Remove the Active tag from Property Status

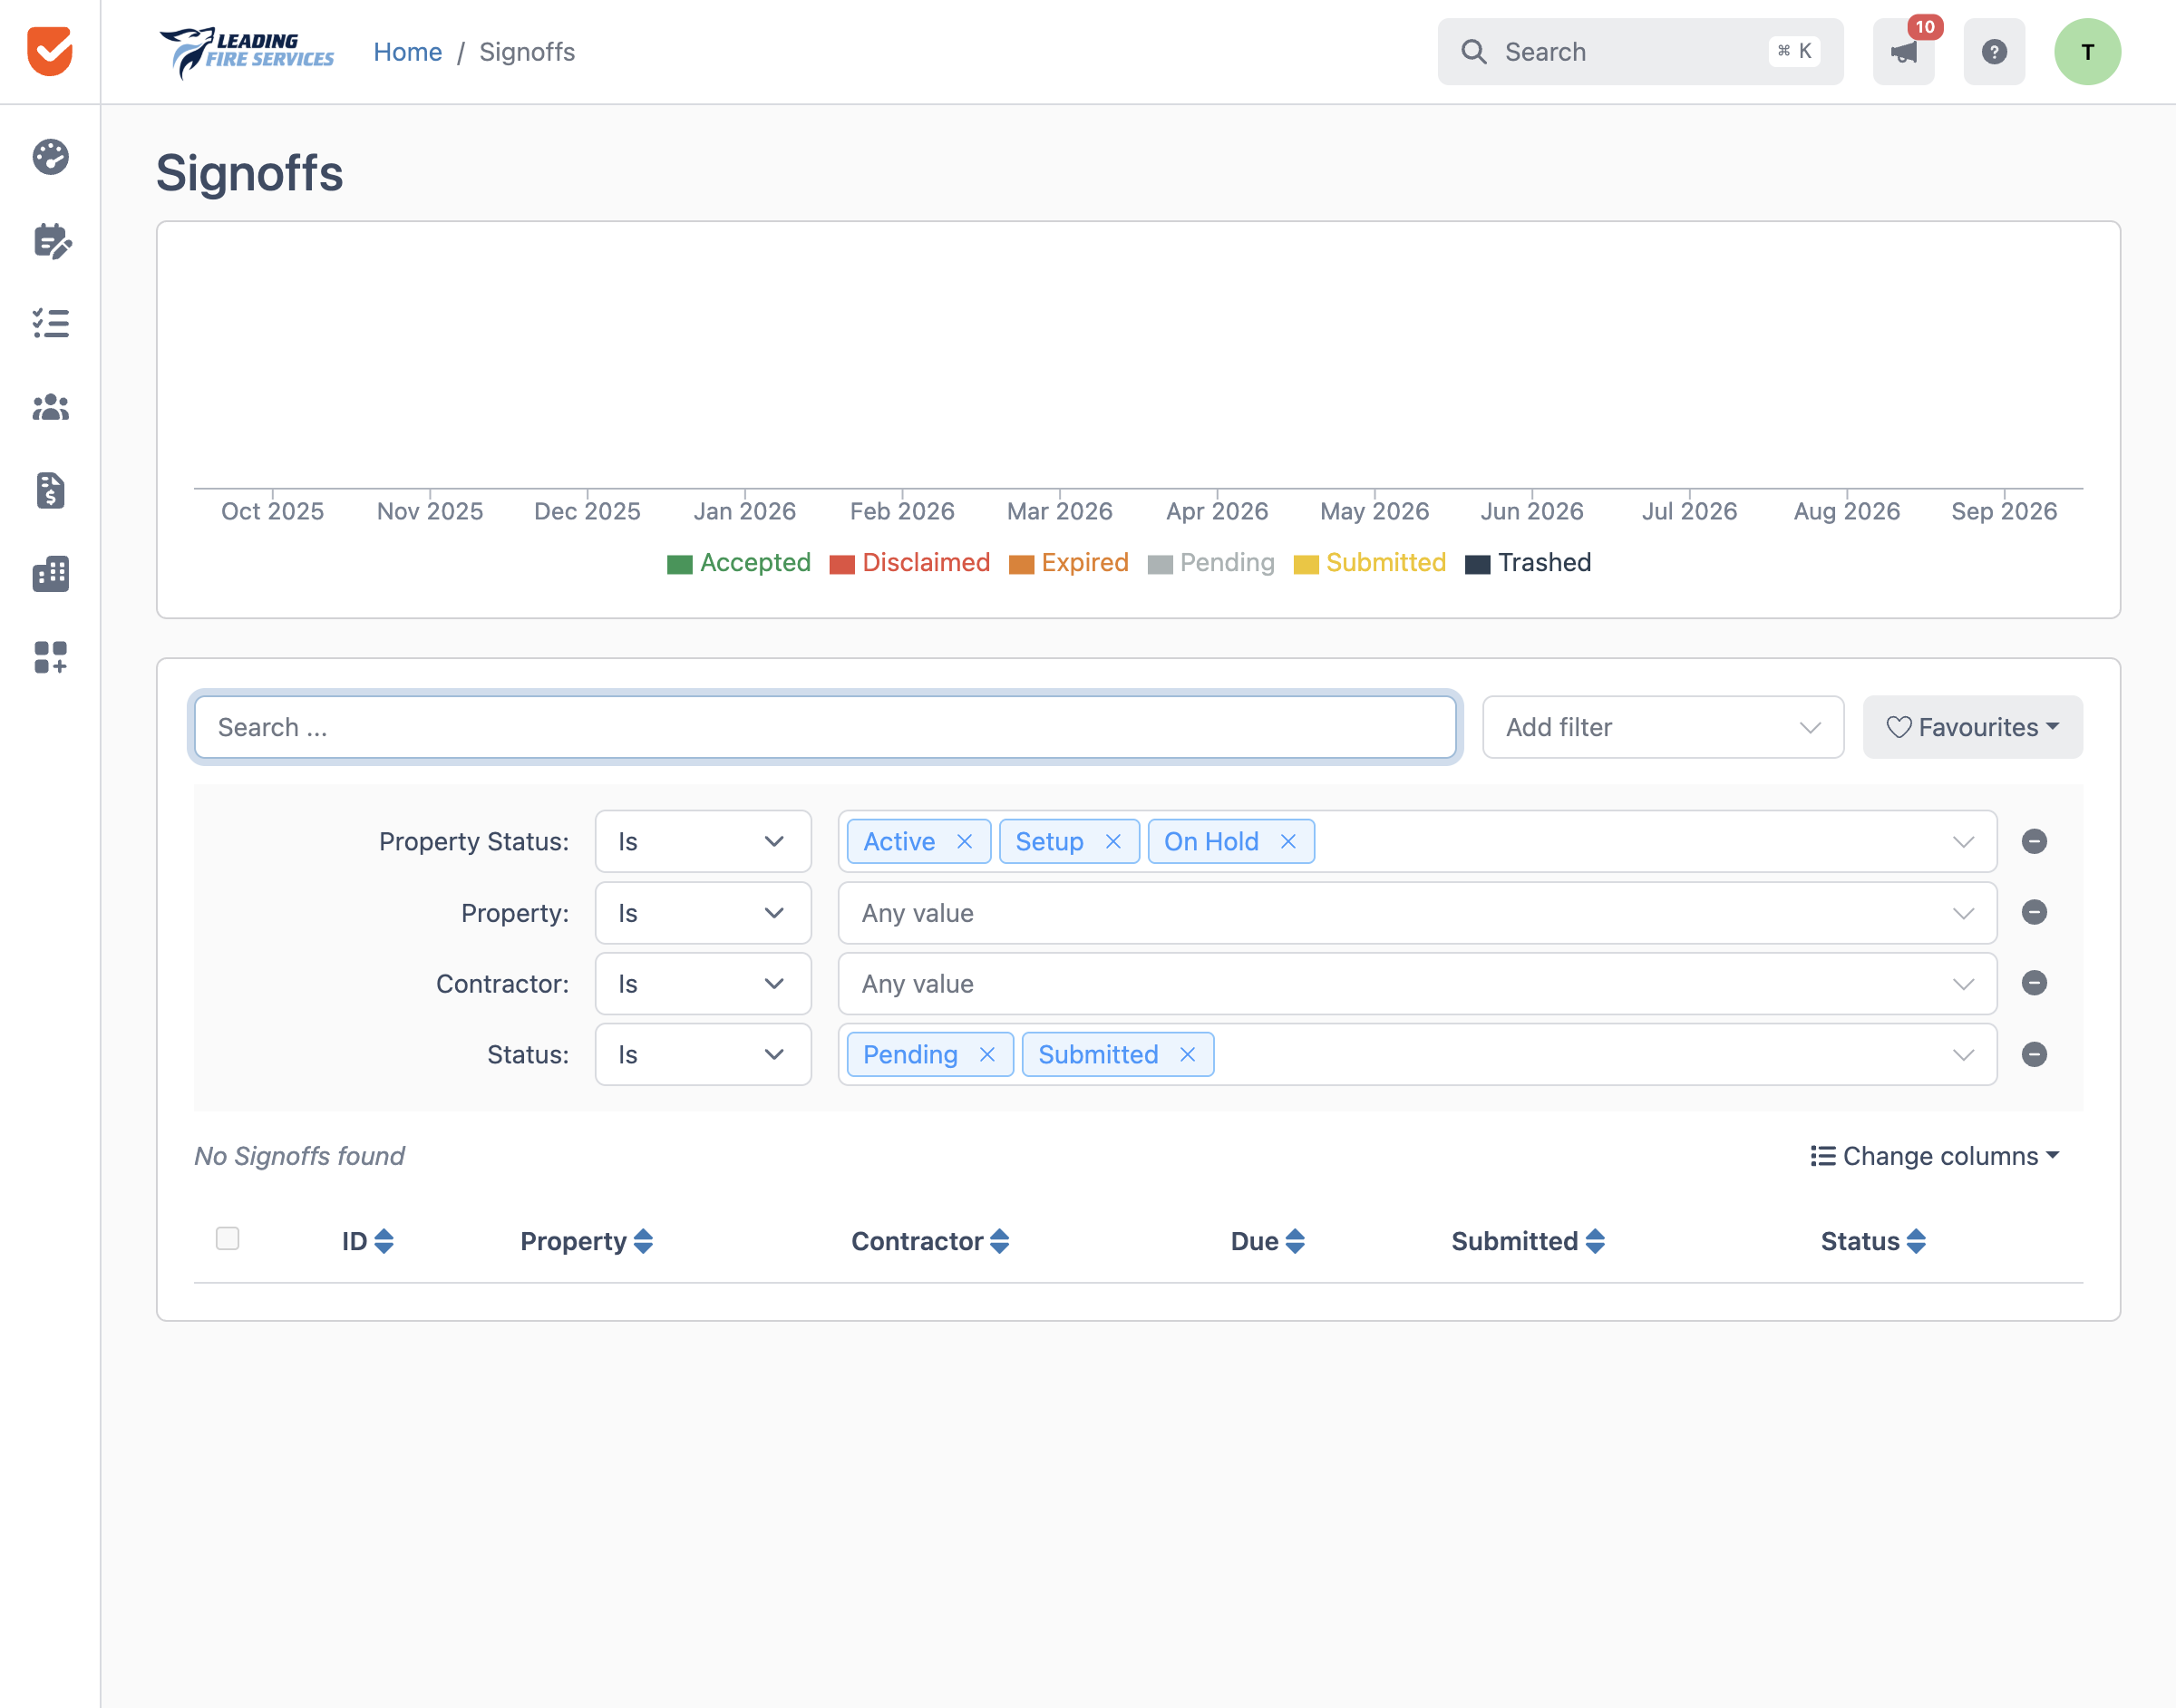pyautogui.click(x=964, y=842)
